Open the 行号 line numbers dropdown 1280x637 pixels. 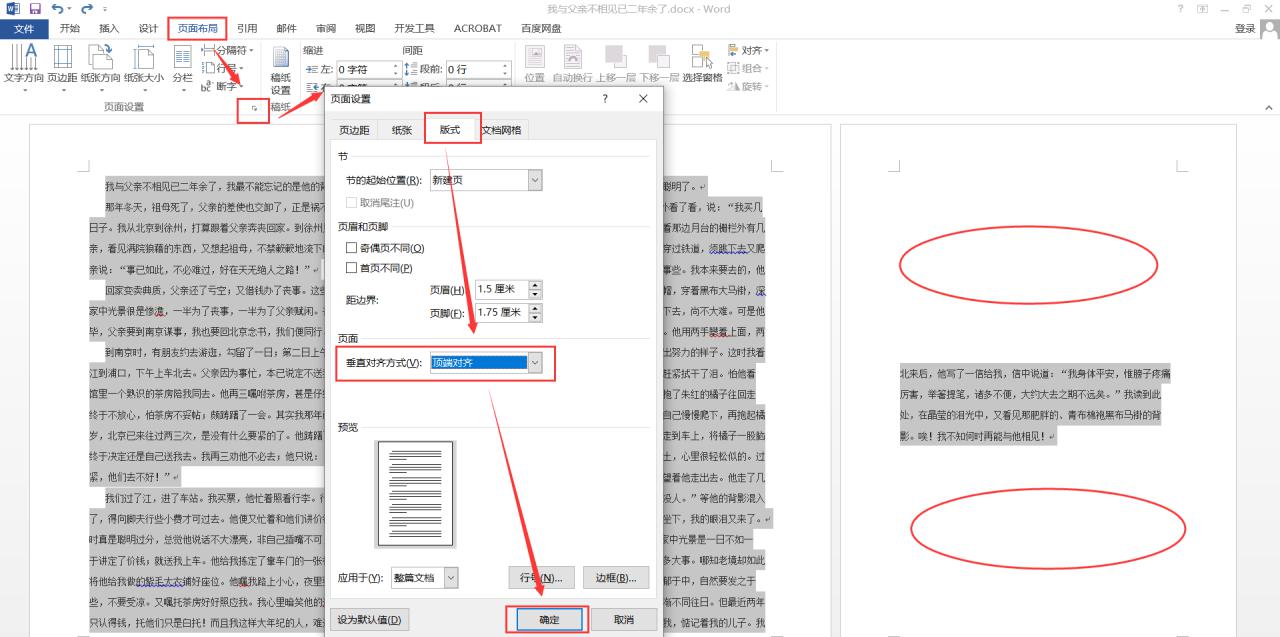coord(224,68)
